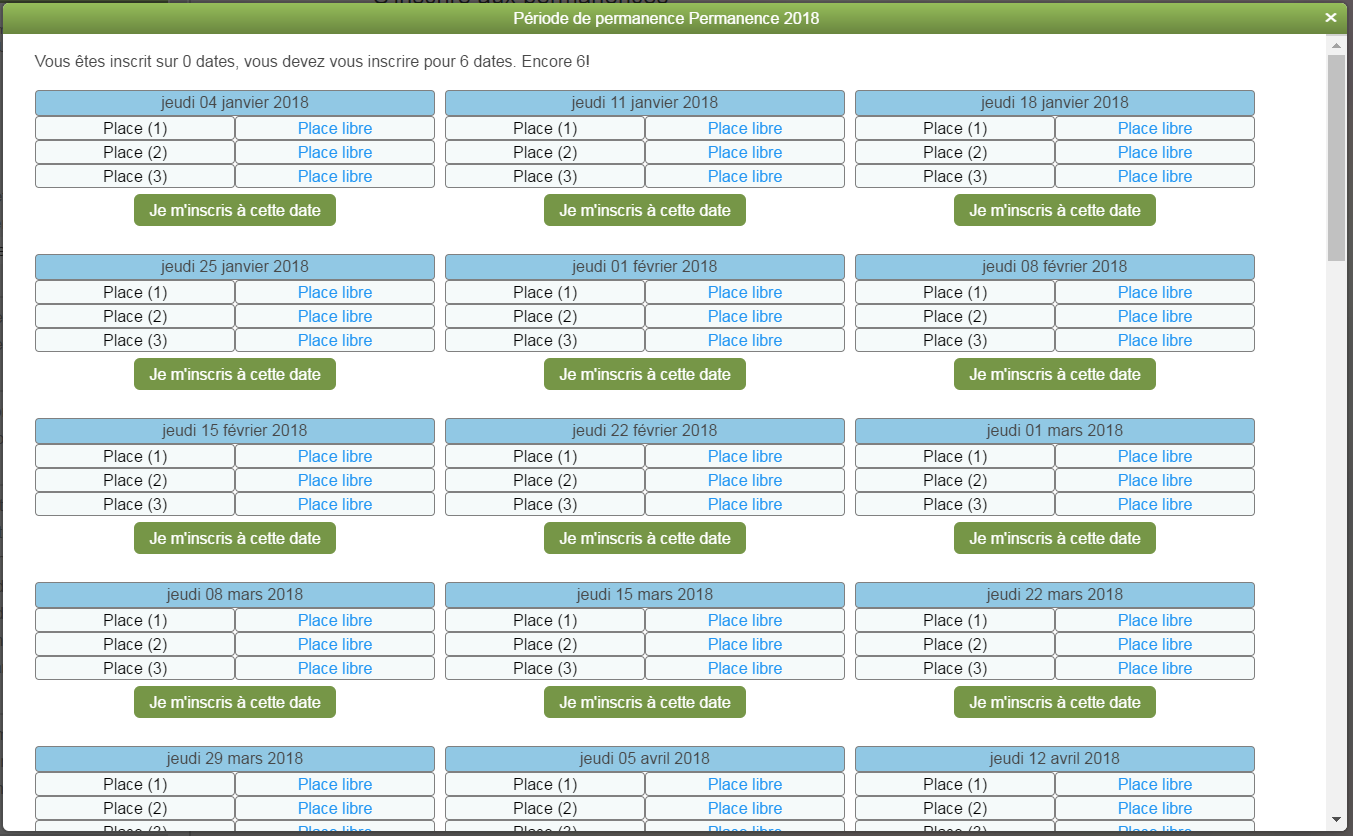
Task: Select Place libre for Place (3) on 01 mars
Action: pos(1155,504)
